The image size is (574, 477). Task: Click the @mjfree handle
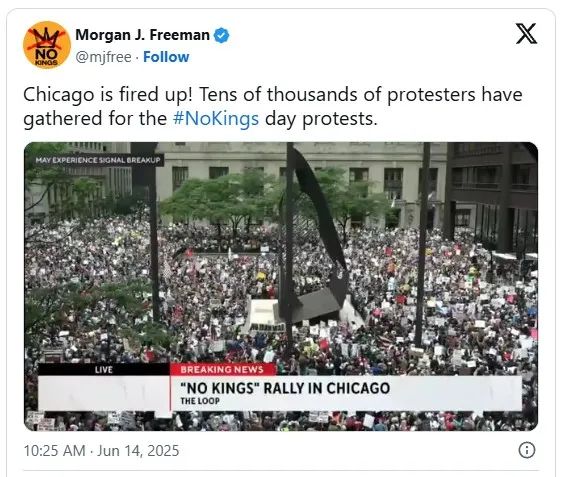[103, 57]
